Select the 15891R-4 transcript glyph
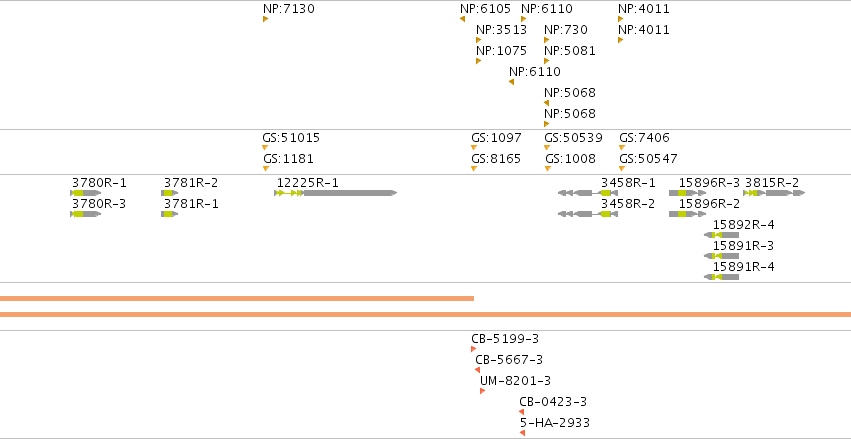This screenshot has height=439, width=851. point(721,277)
